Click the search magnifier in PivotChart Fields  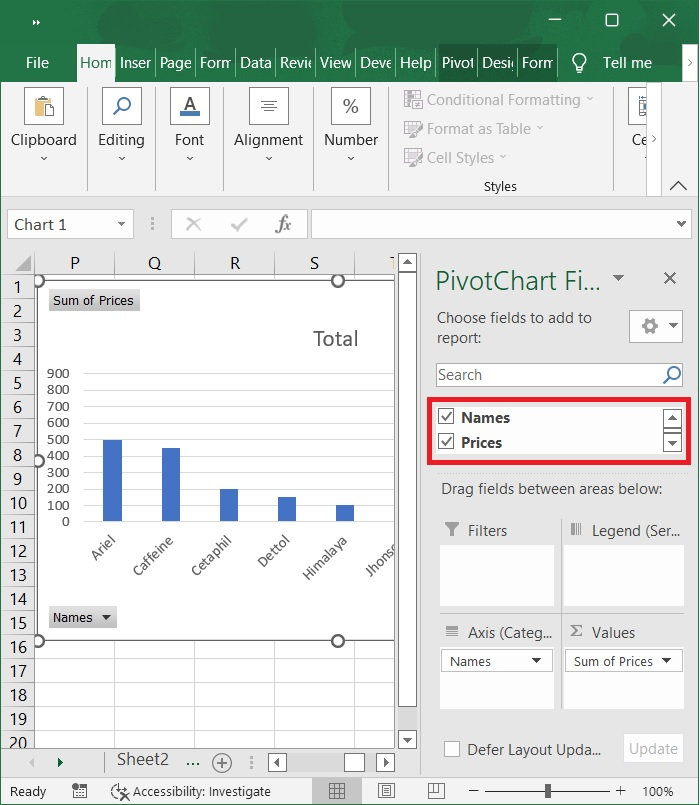click(x=672, y=375)
